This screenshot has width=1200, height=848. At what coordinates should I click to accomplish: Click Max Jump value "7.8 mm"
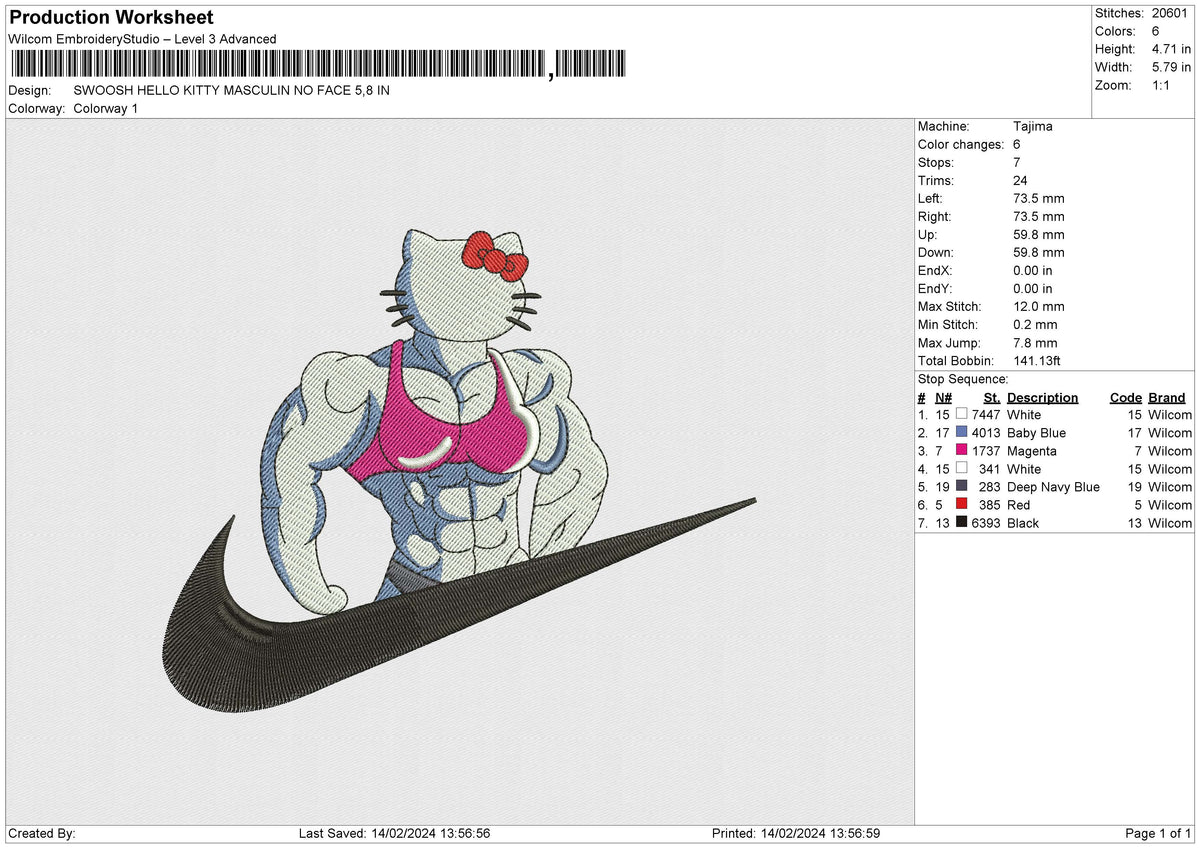click(x=1036, y=342)
